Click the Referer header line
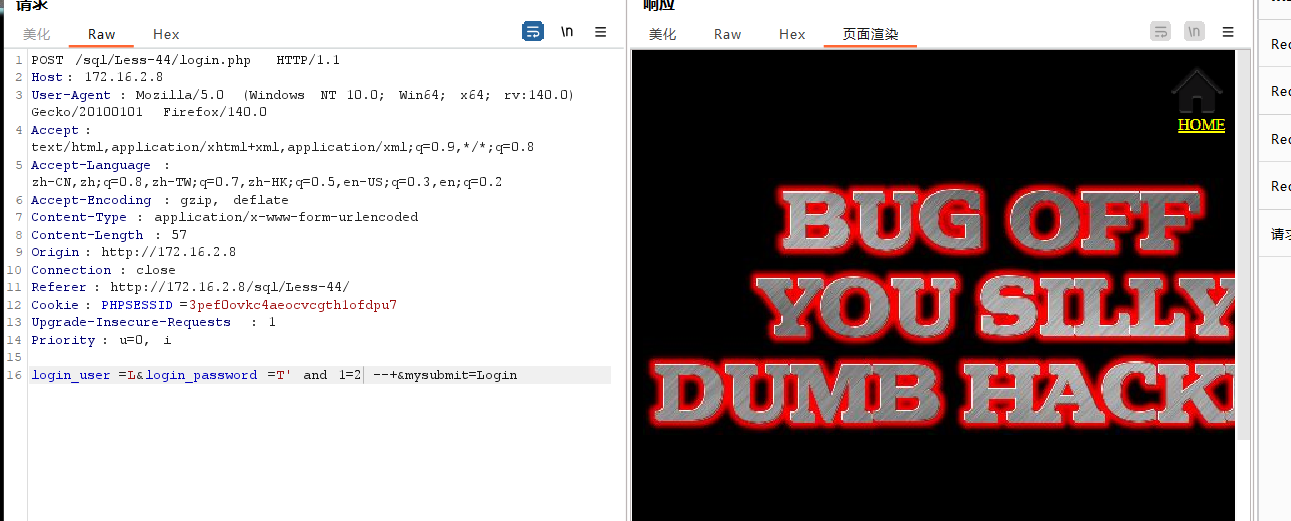 (190, 287)
